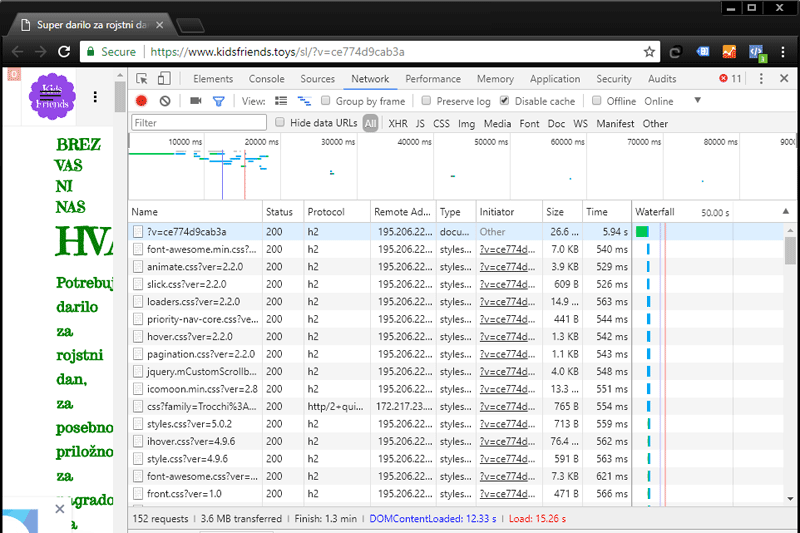Open the Performance tab
The image size is (800, 533).
click(433, 79)
